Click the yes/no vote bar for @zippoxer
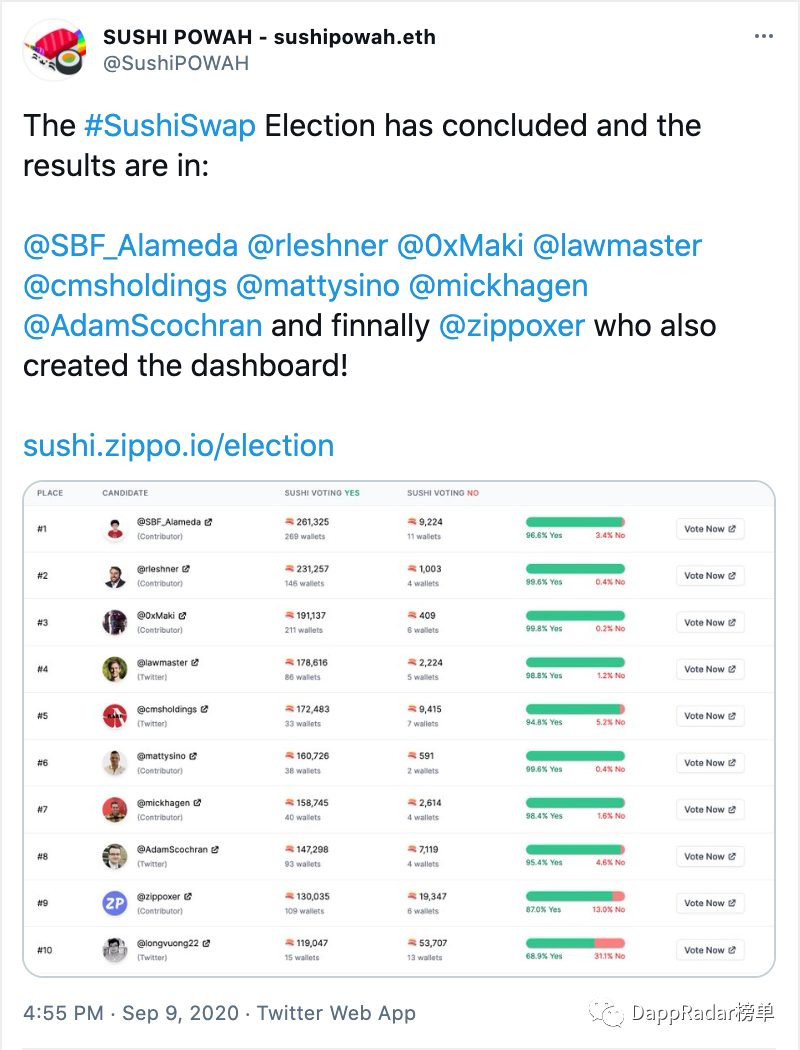The width and height of the screenshot is (800, 1050). click(x=575, y=896)
